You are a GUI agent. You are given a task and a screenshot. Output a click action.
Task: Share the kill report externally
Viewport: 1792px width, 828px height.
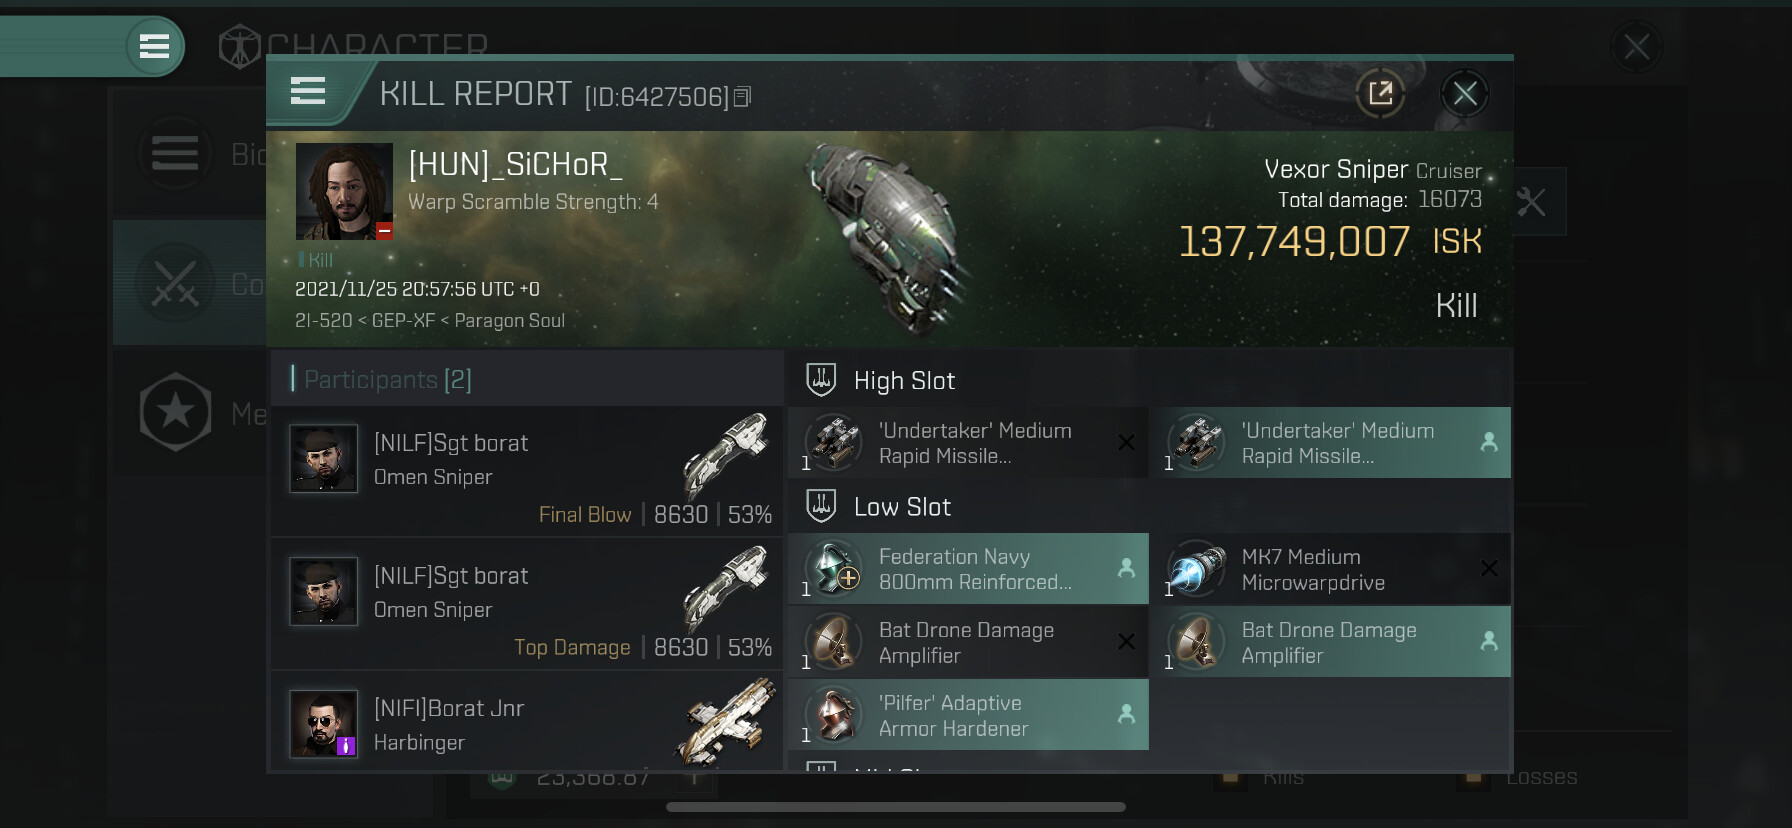click(x=1380, y=94)
